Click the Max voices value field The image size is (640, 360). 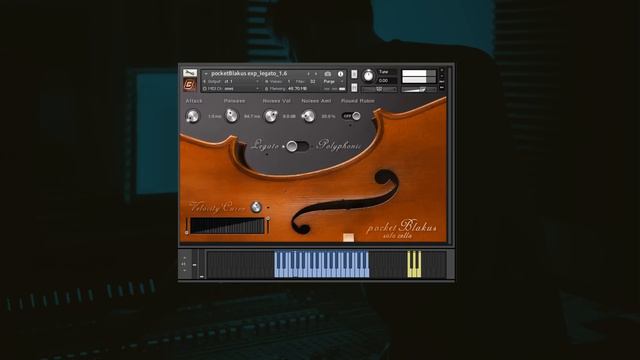[x=313, y=82]
